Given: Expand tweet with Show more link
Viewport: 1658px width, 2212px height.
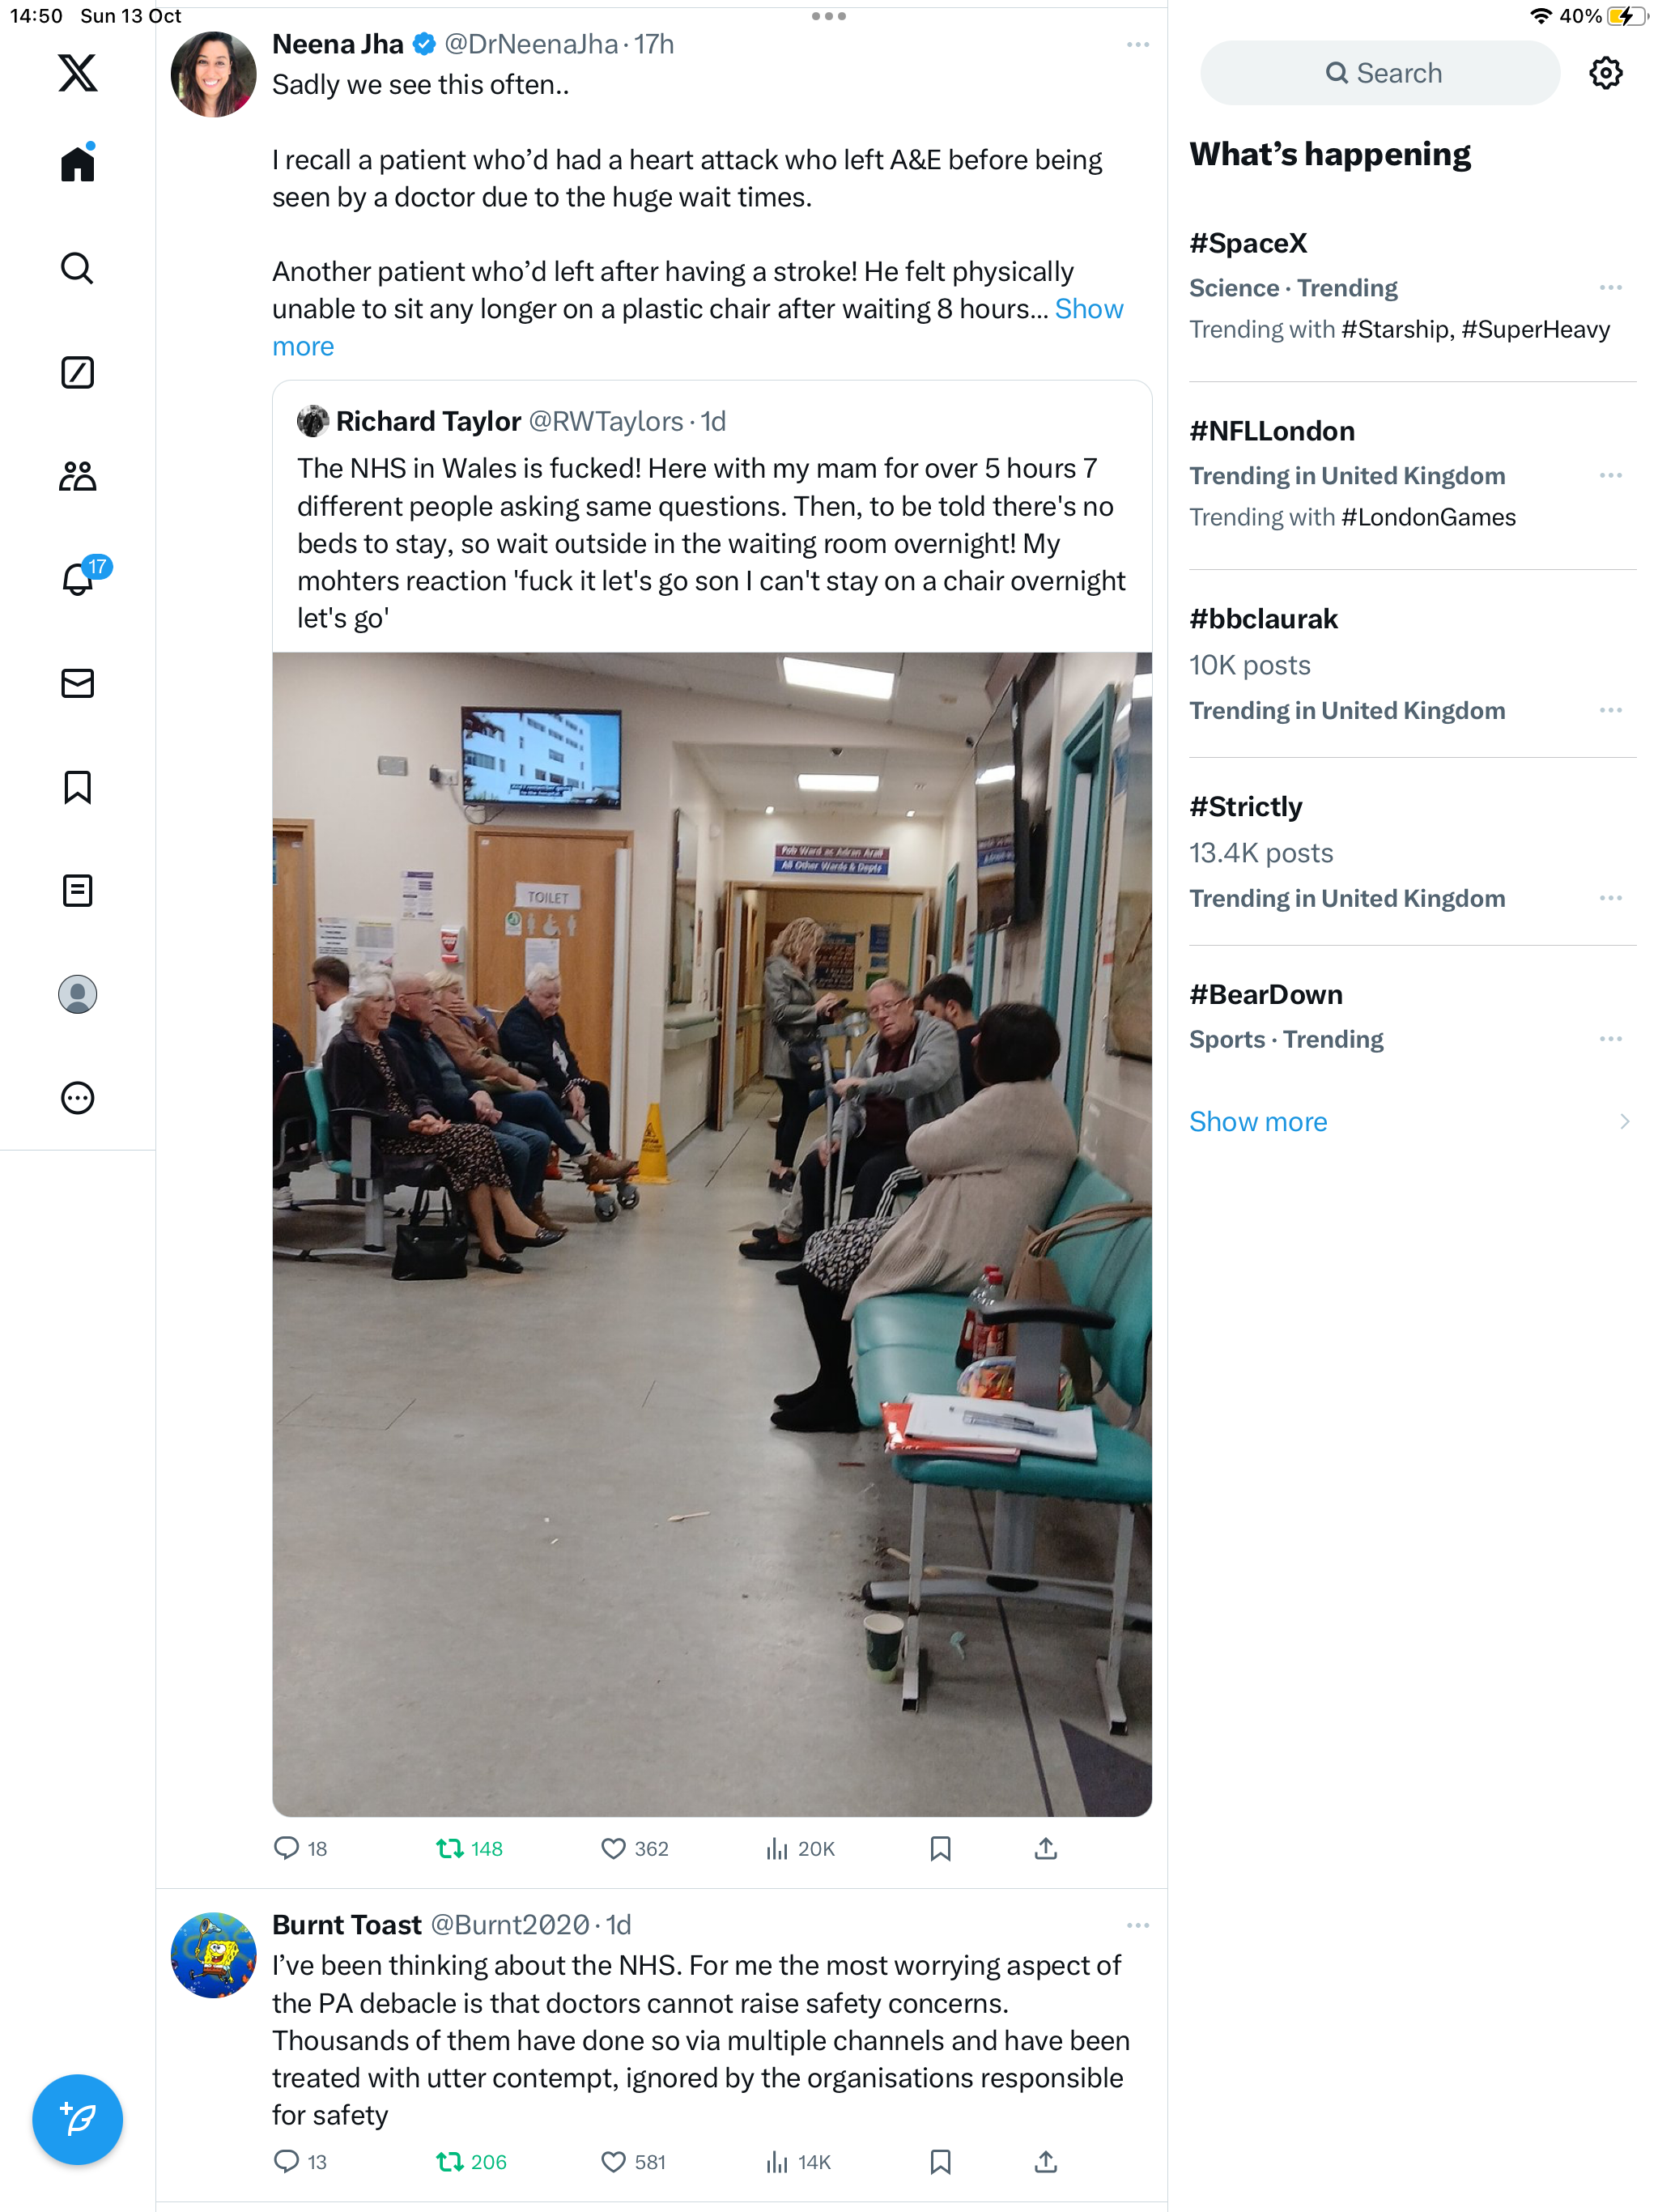Looking at the screenshot, I should [698, 328].
